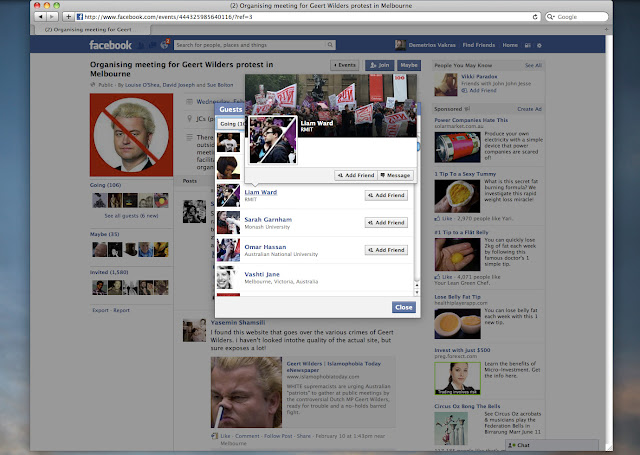Click the Maybe button
640x455 pixels.
pyautogui.click(x=409, y=65)
